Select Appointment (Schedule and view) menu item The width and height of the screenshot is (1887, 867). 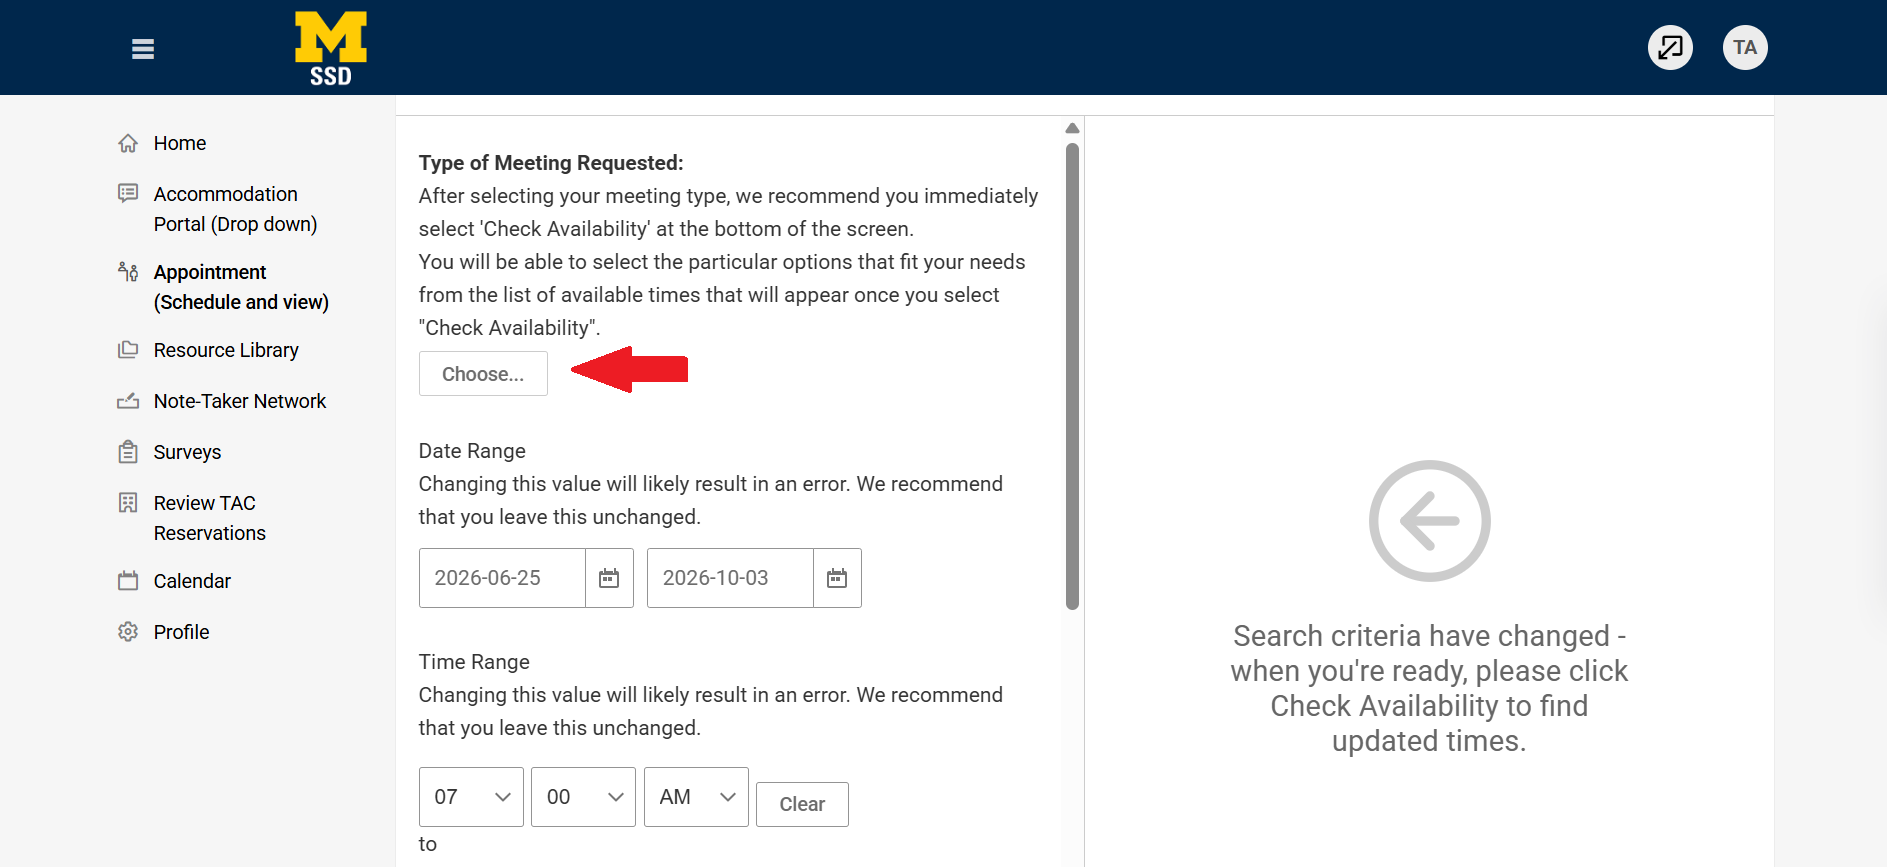click(241, 287)
